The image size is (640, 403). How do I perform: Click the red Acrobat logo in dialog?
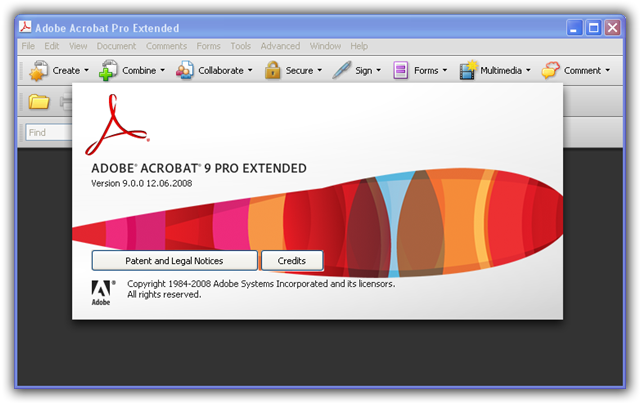[117, 125]
